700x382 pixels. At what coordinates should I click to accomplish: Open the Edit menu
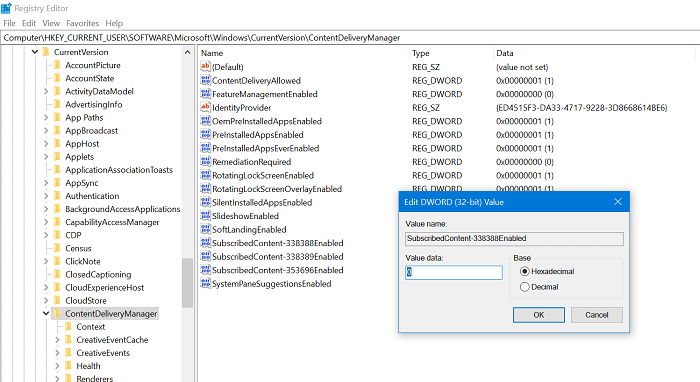pyautogui.click(x=29, y=23)
